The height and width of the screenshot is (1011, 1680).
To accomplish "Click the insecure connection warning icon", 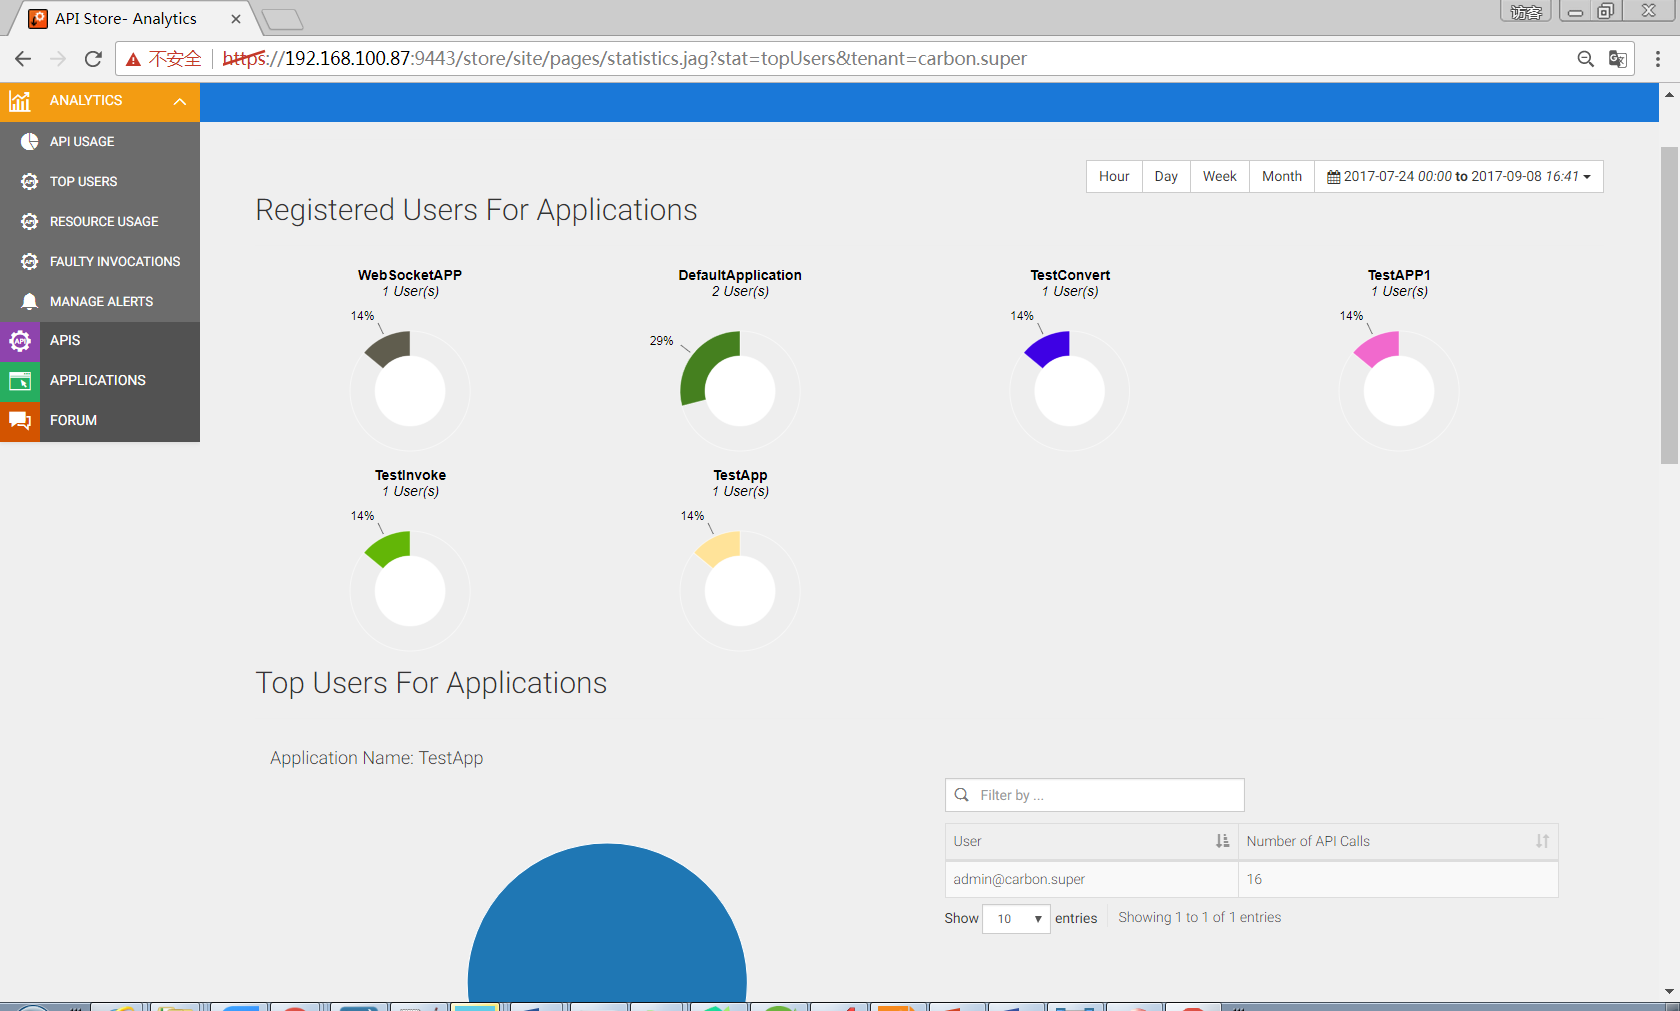I will tap(133, 59).
